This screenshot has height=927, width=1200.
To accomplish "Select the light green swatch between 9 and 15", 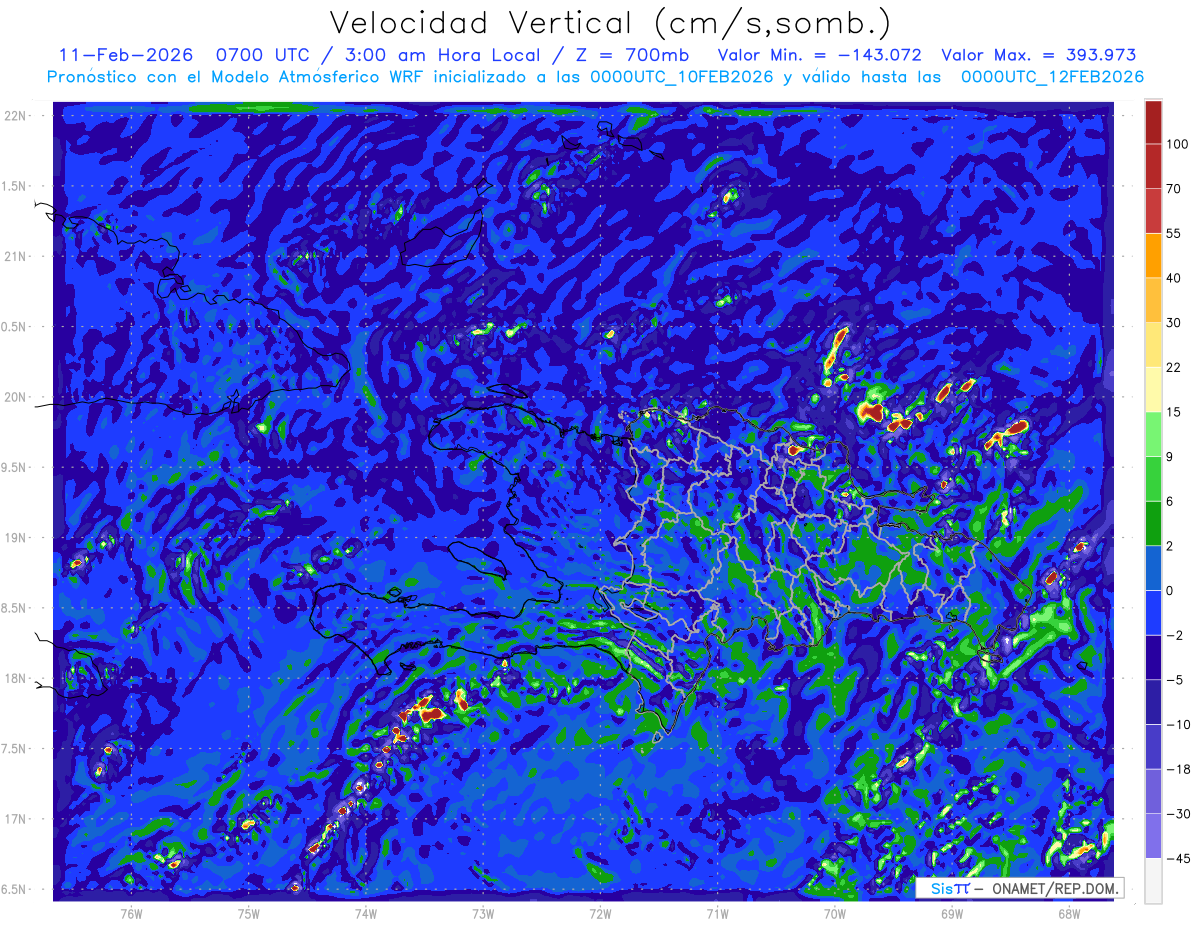I will click(1153, 434).
